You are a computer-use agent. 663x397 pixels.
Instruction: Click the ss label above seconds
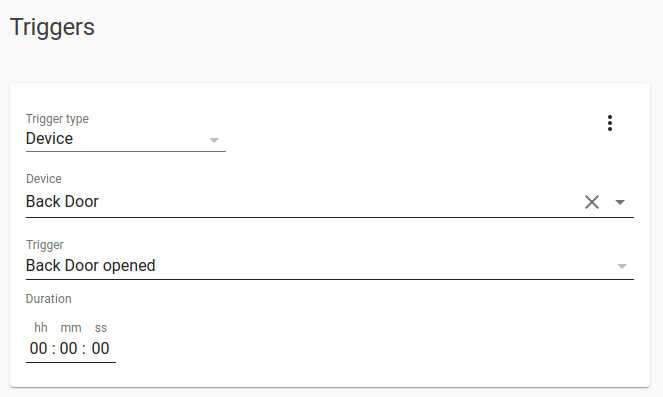(x=101, y=328)
